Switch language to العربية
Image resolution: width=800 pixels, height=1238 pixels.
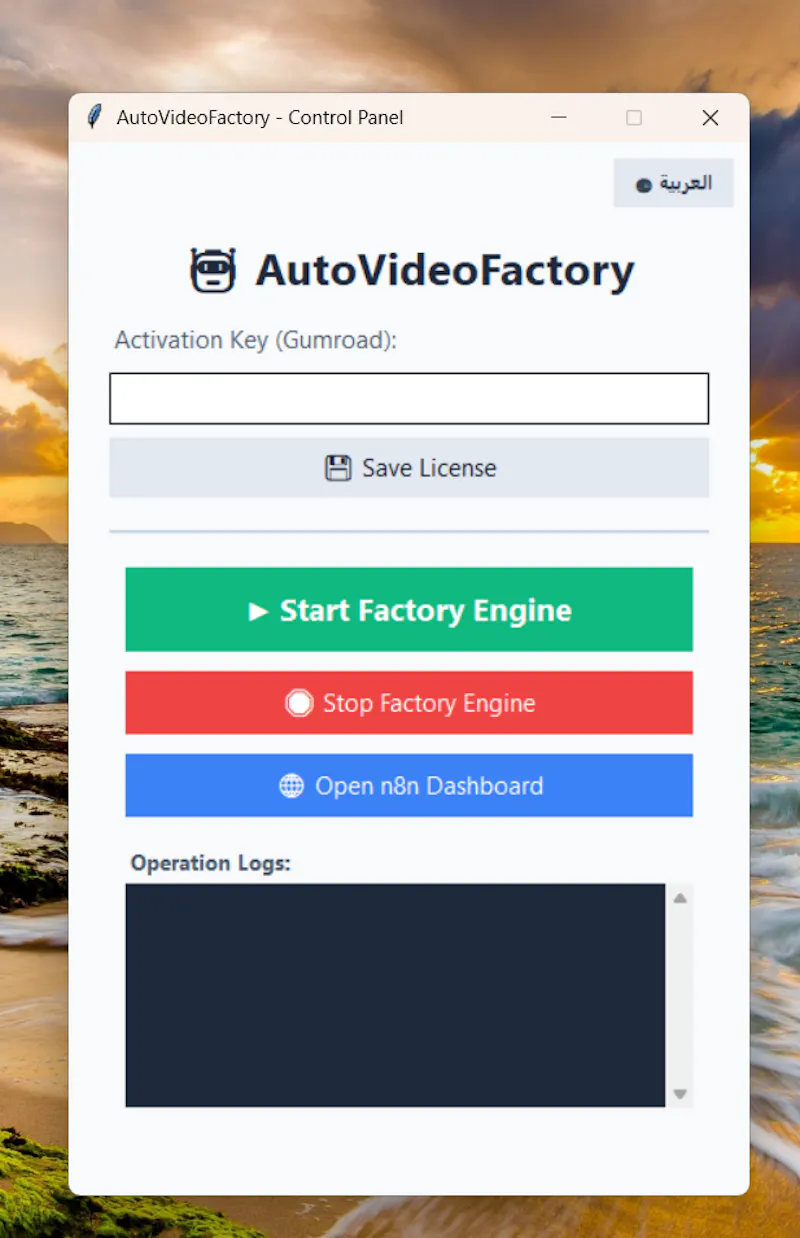(x=673, y=183)
